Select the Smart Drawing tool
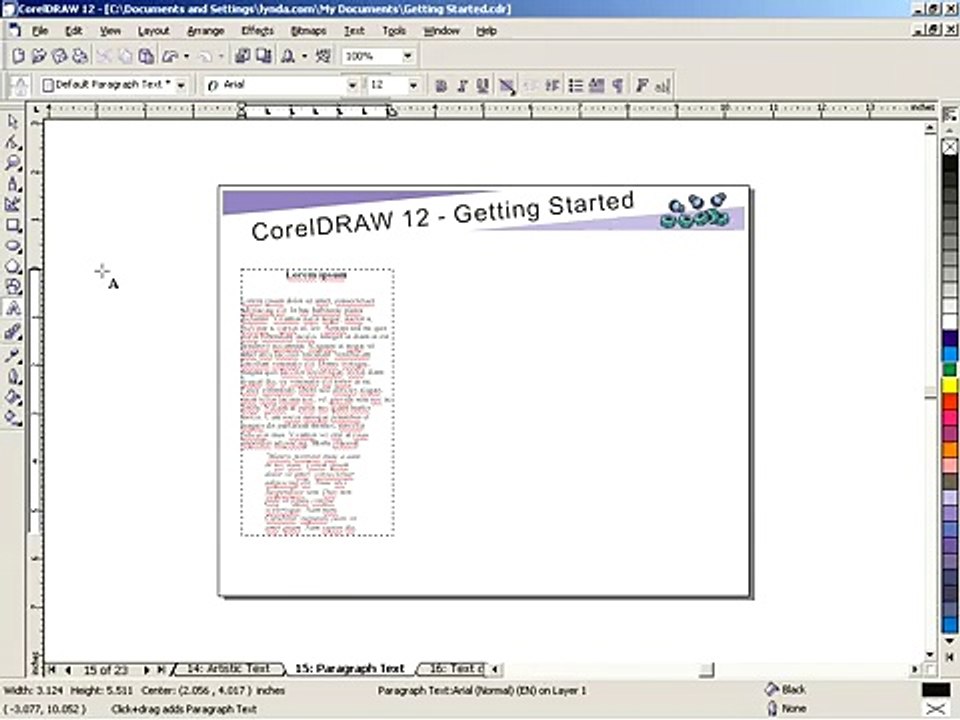This screenshot has width=960, height=720. 13,204
